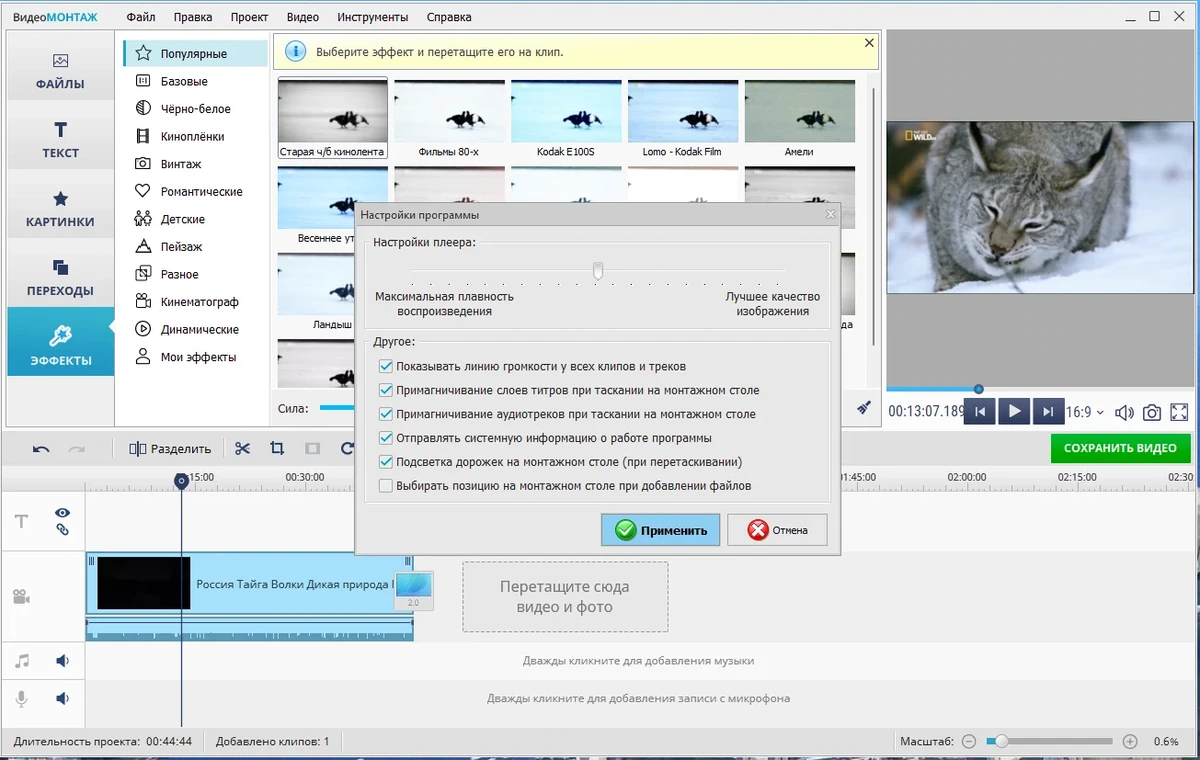Open the Правка menu
This screenshot has height=760, width=1200.
click(192, 17)
